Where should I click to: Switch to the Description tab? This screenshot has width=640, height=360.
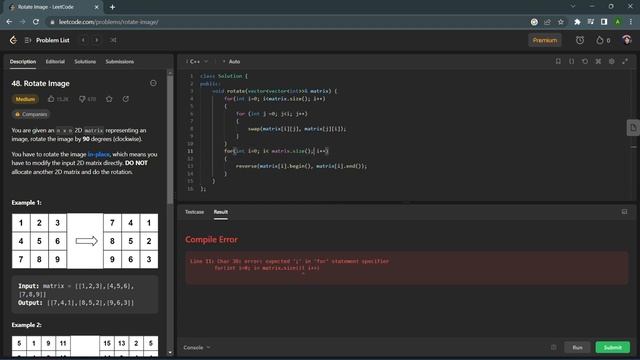(23, 62)
